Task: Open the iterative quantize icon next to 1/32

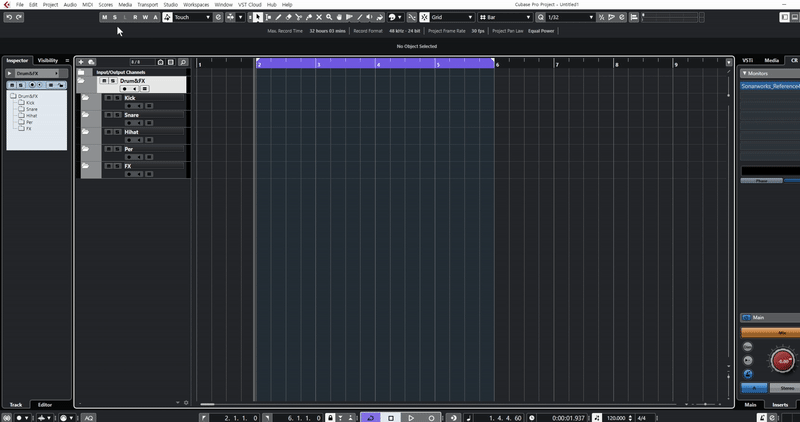Action: pyautogui.click(x=602, y=17)
